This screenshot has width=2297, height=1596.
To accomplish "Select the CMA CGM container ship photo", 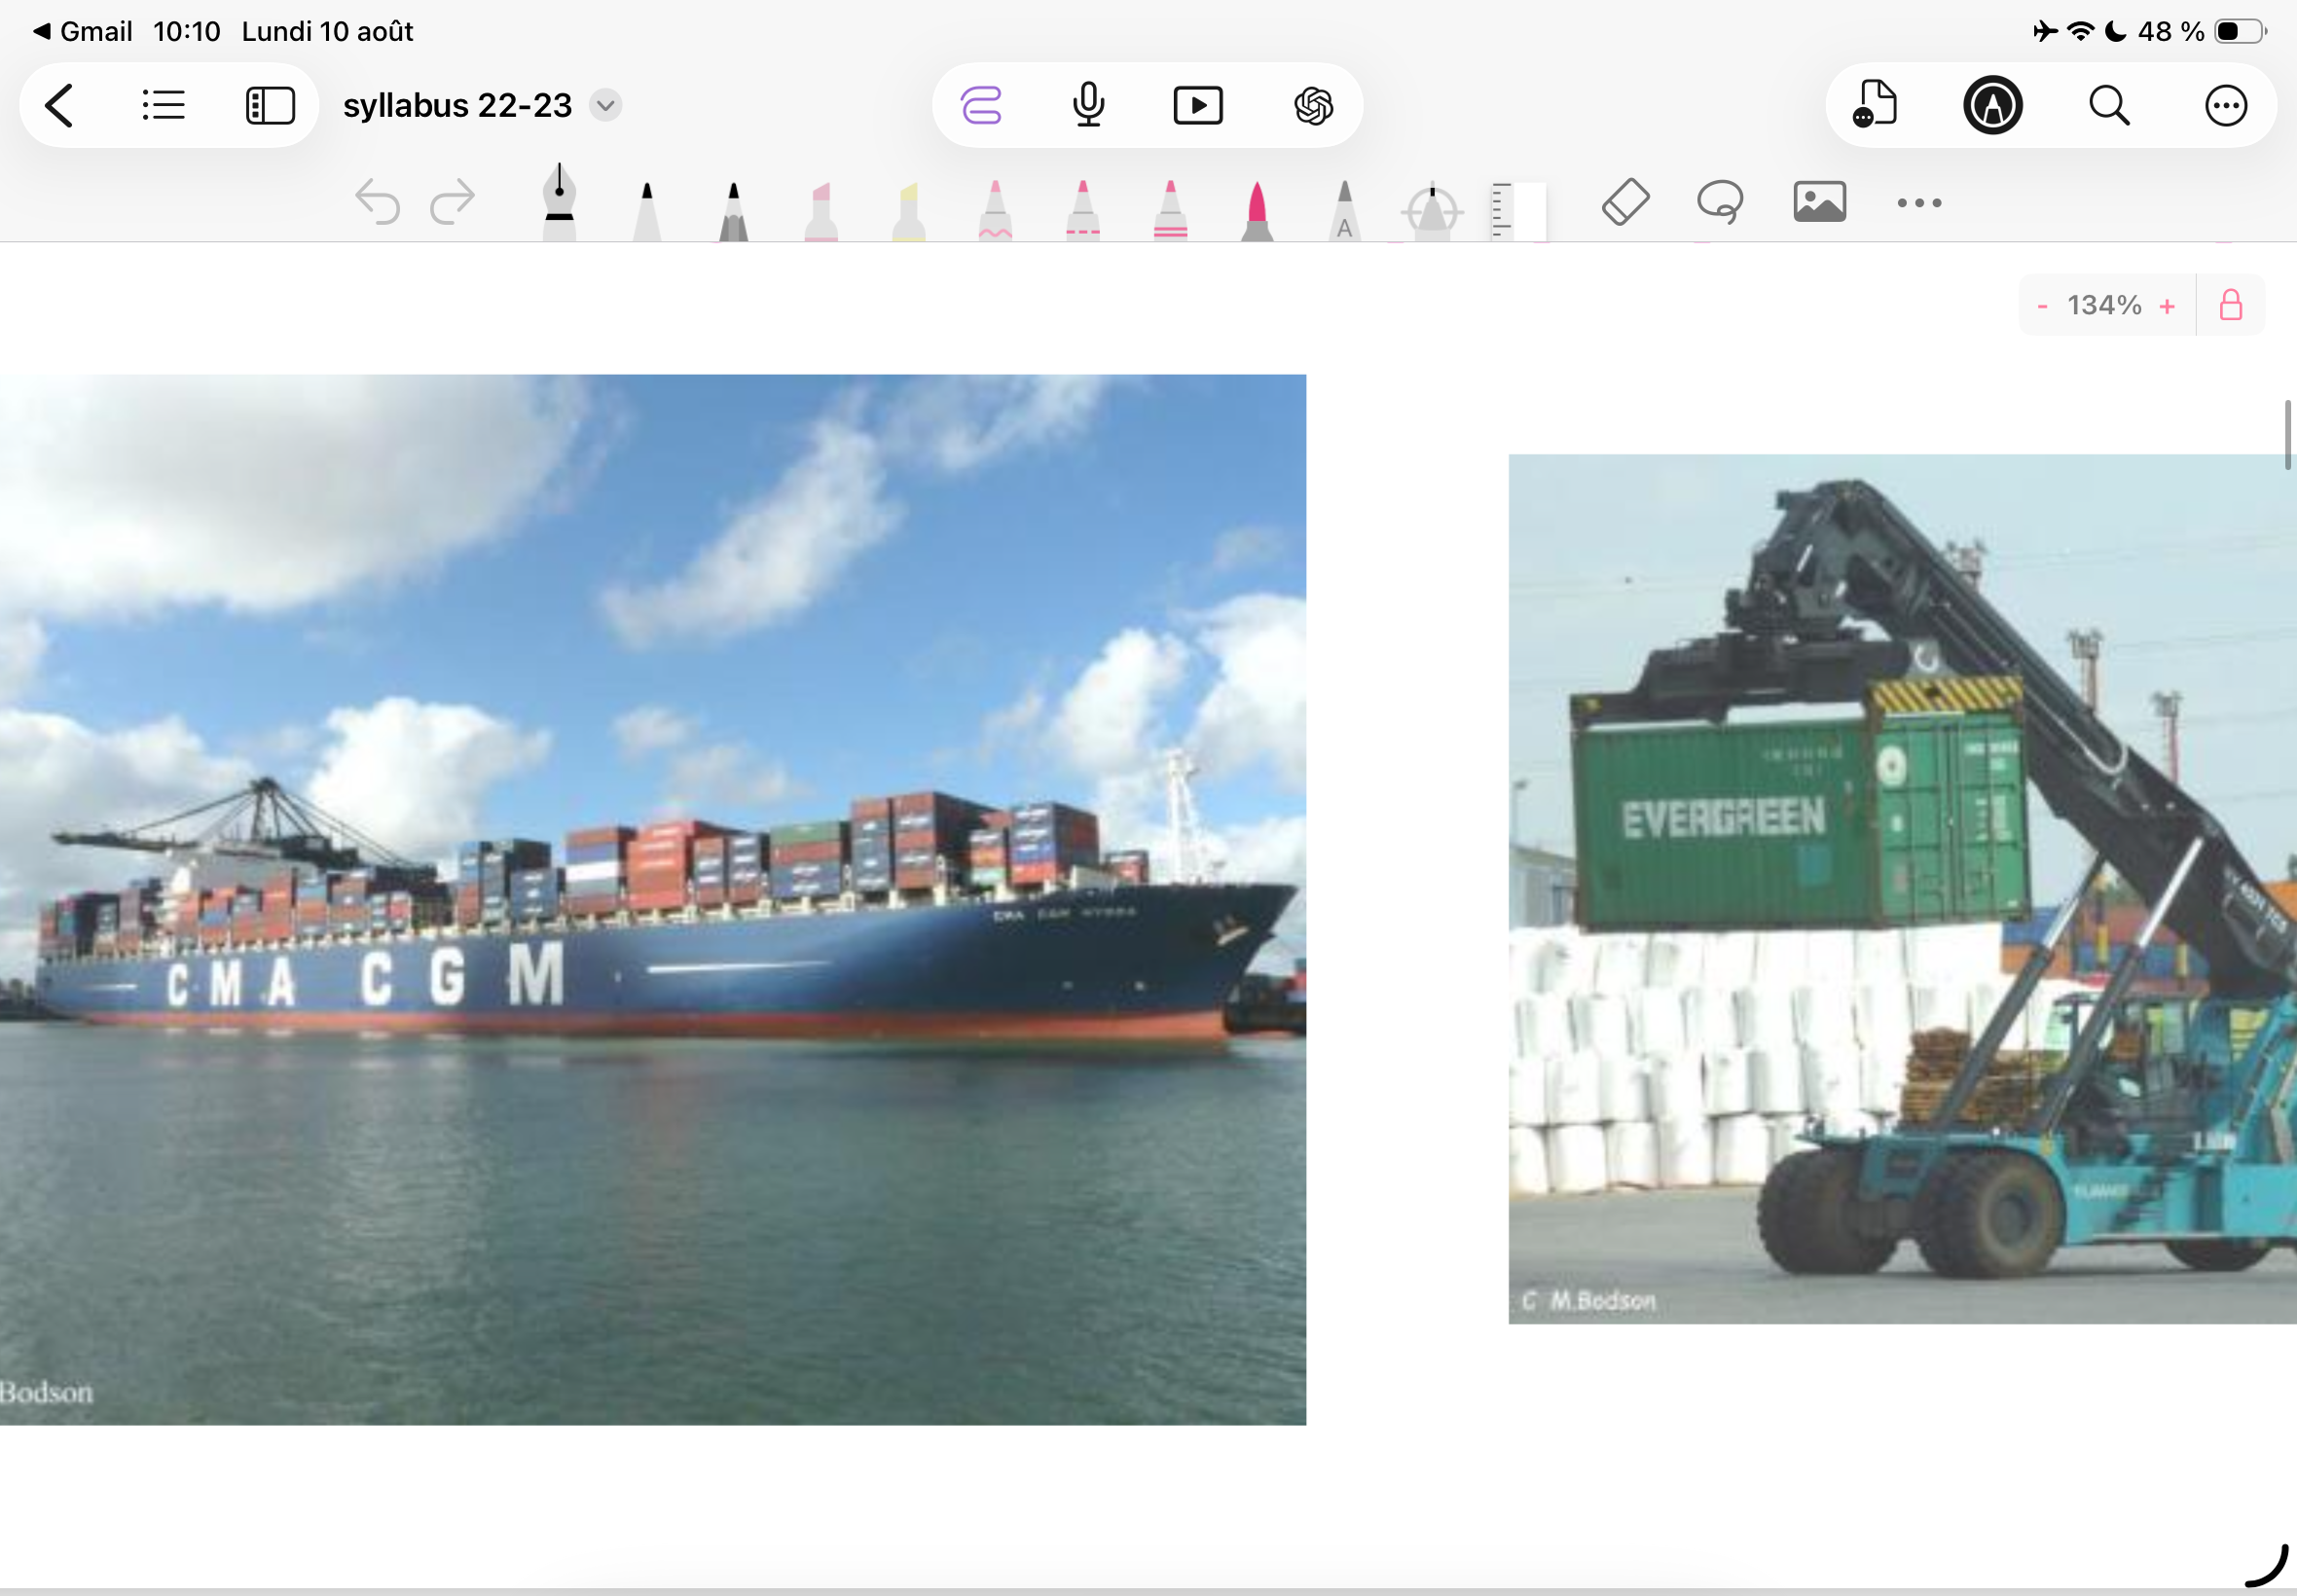I will click(653, 900).
